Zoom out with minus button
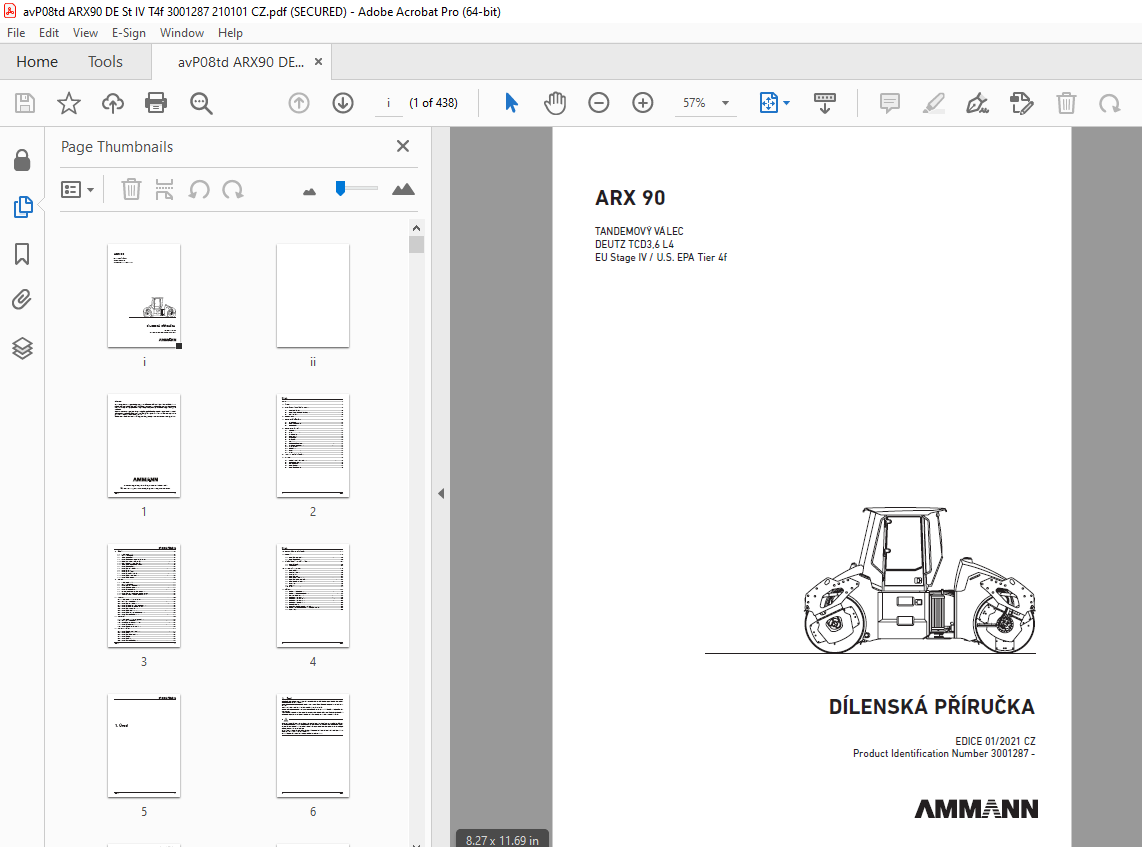1142x847 pixels. 599,103
